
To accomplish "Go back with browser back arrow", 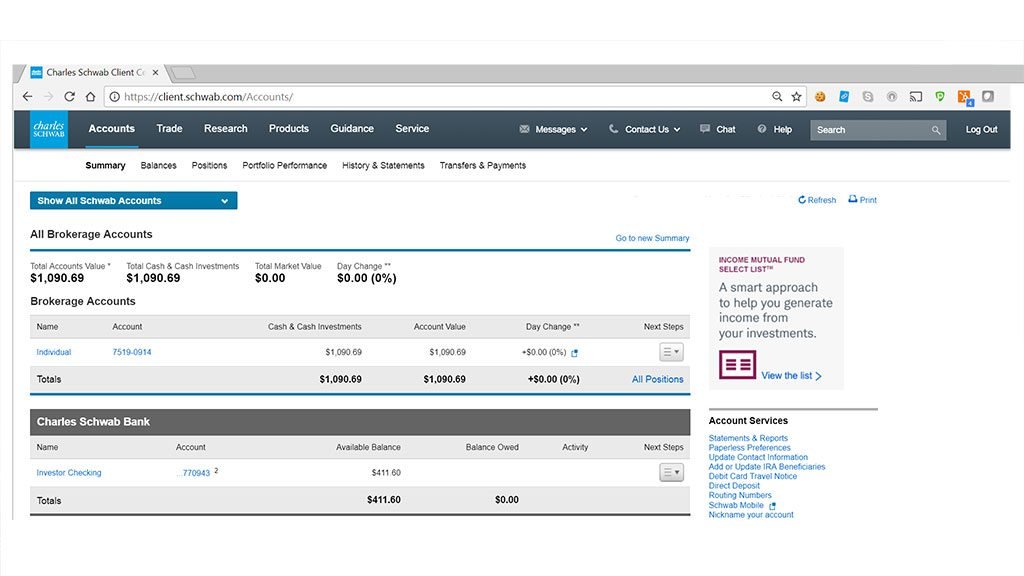I will [x=27, y=97].
